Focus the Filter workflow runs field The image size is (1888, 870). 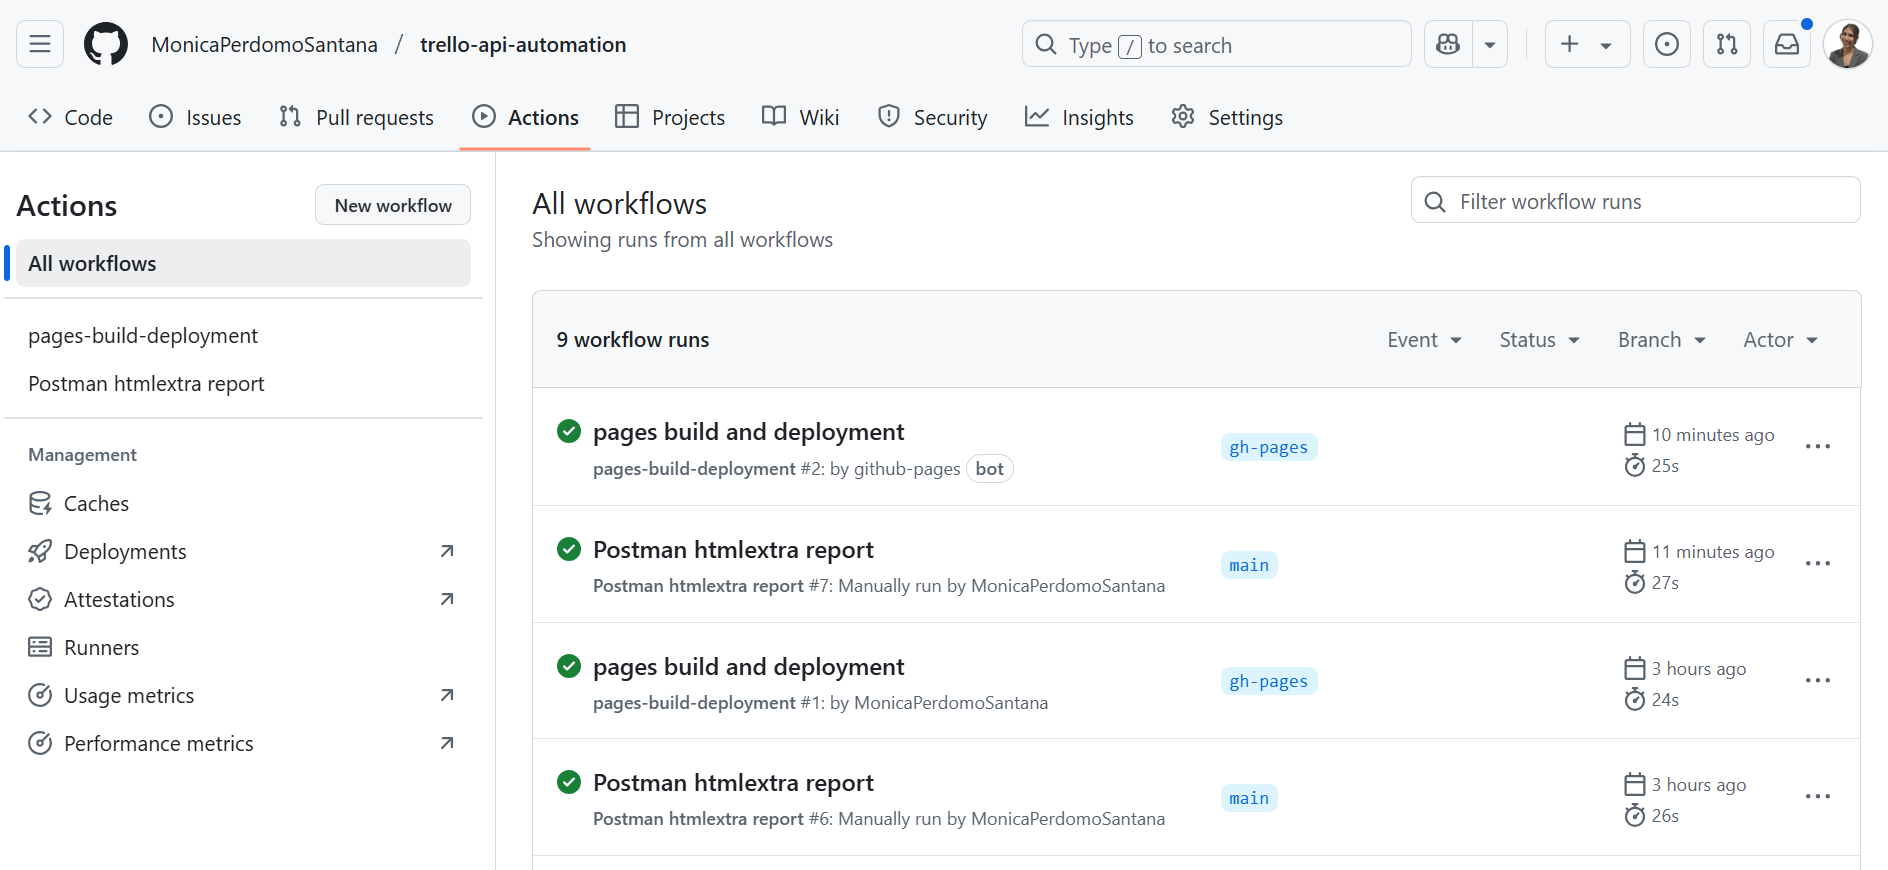pos(1635,201)
